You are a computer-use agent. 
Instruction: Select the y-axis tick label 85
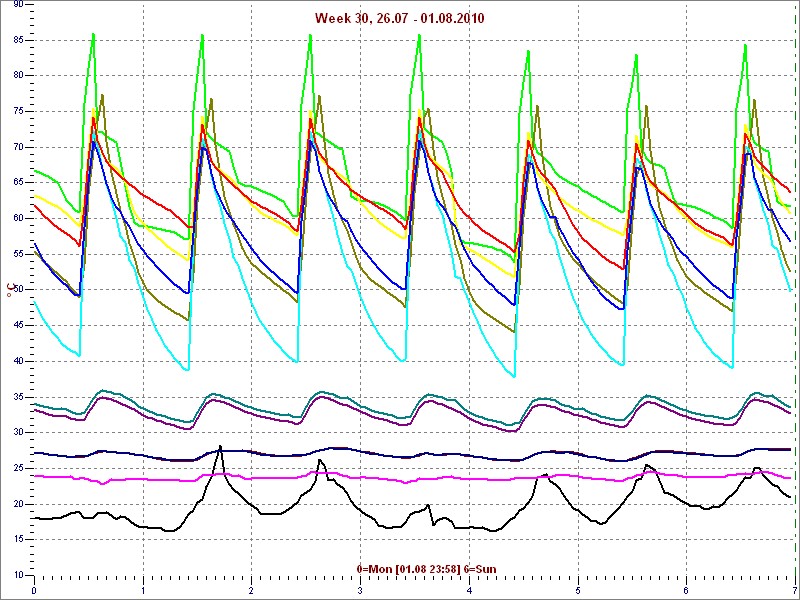pos(17,40)
